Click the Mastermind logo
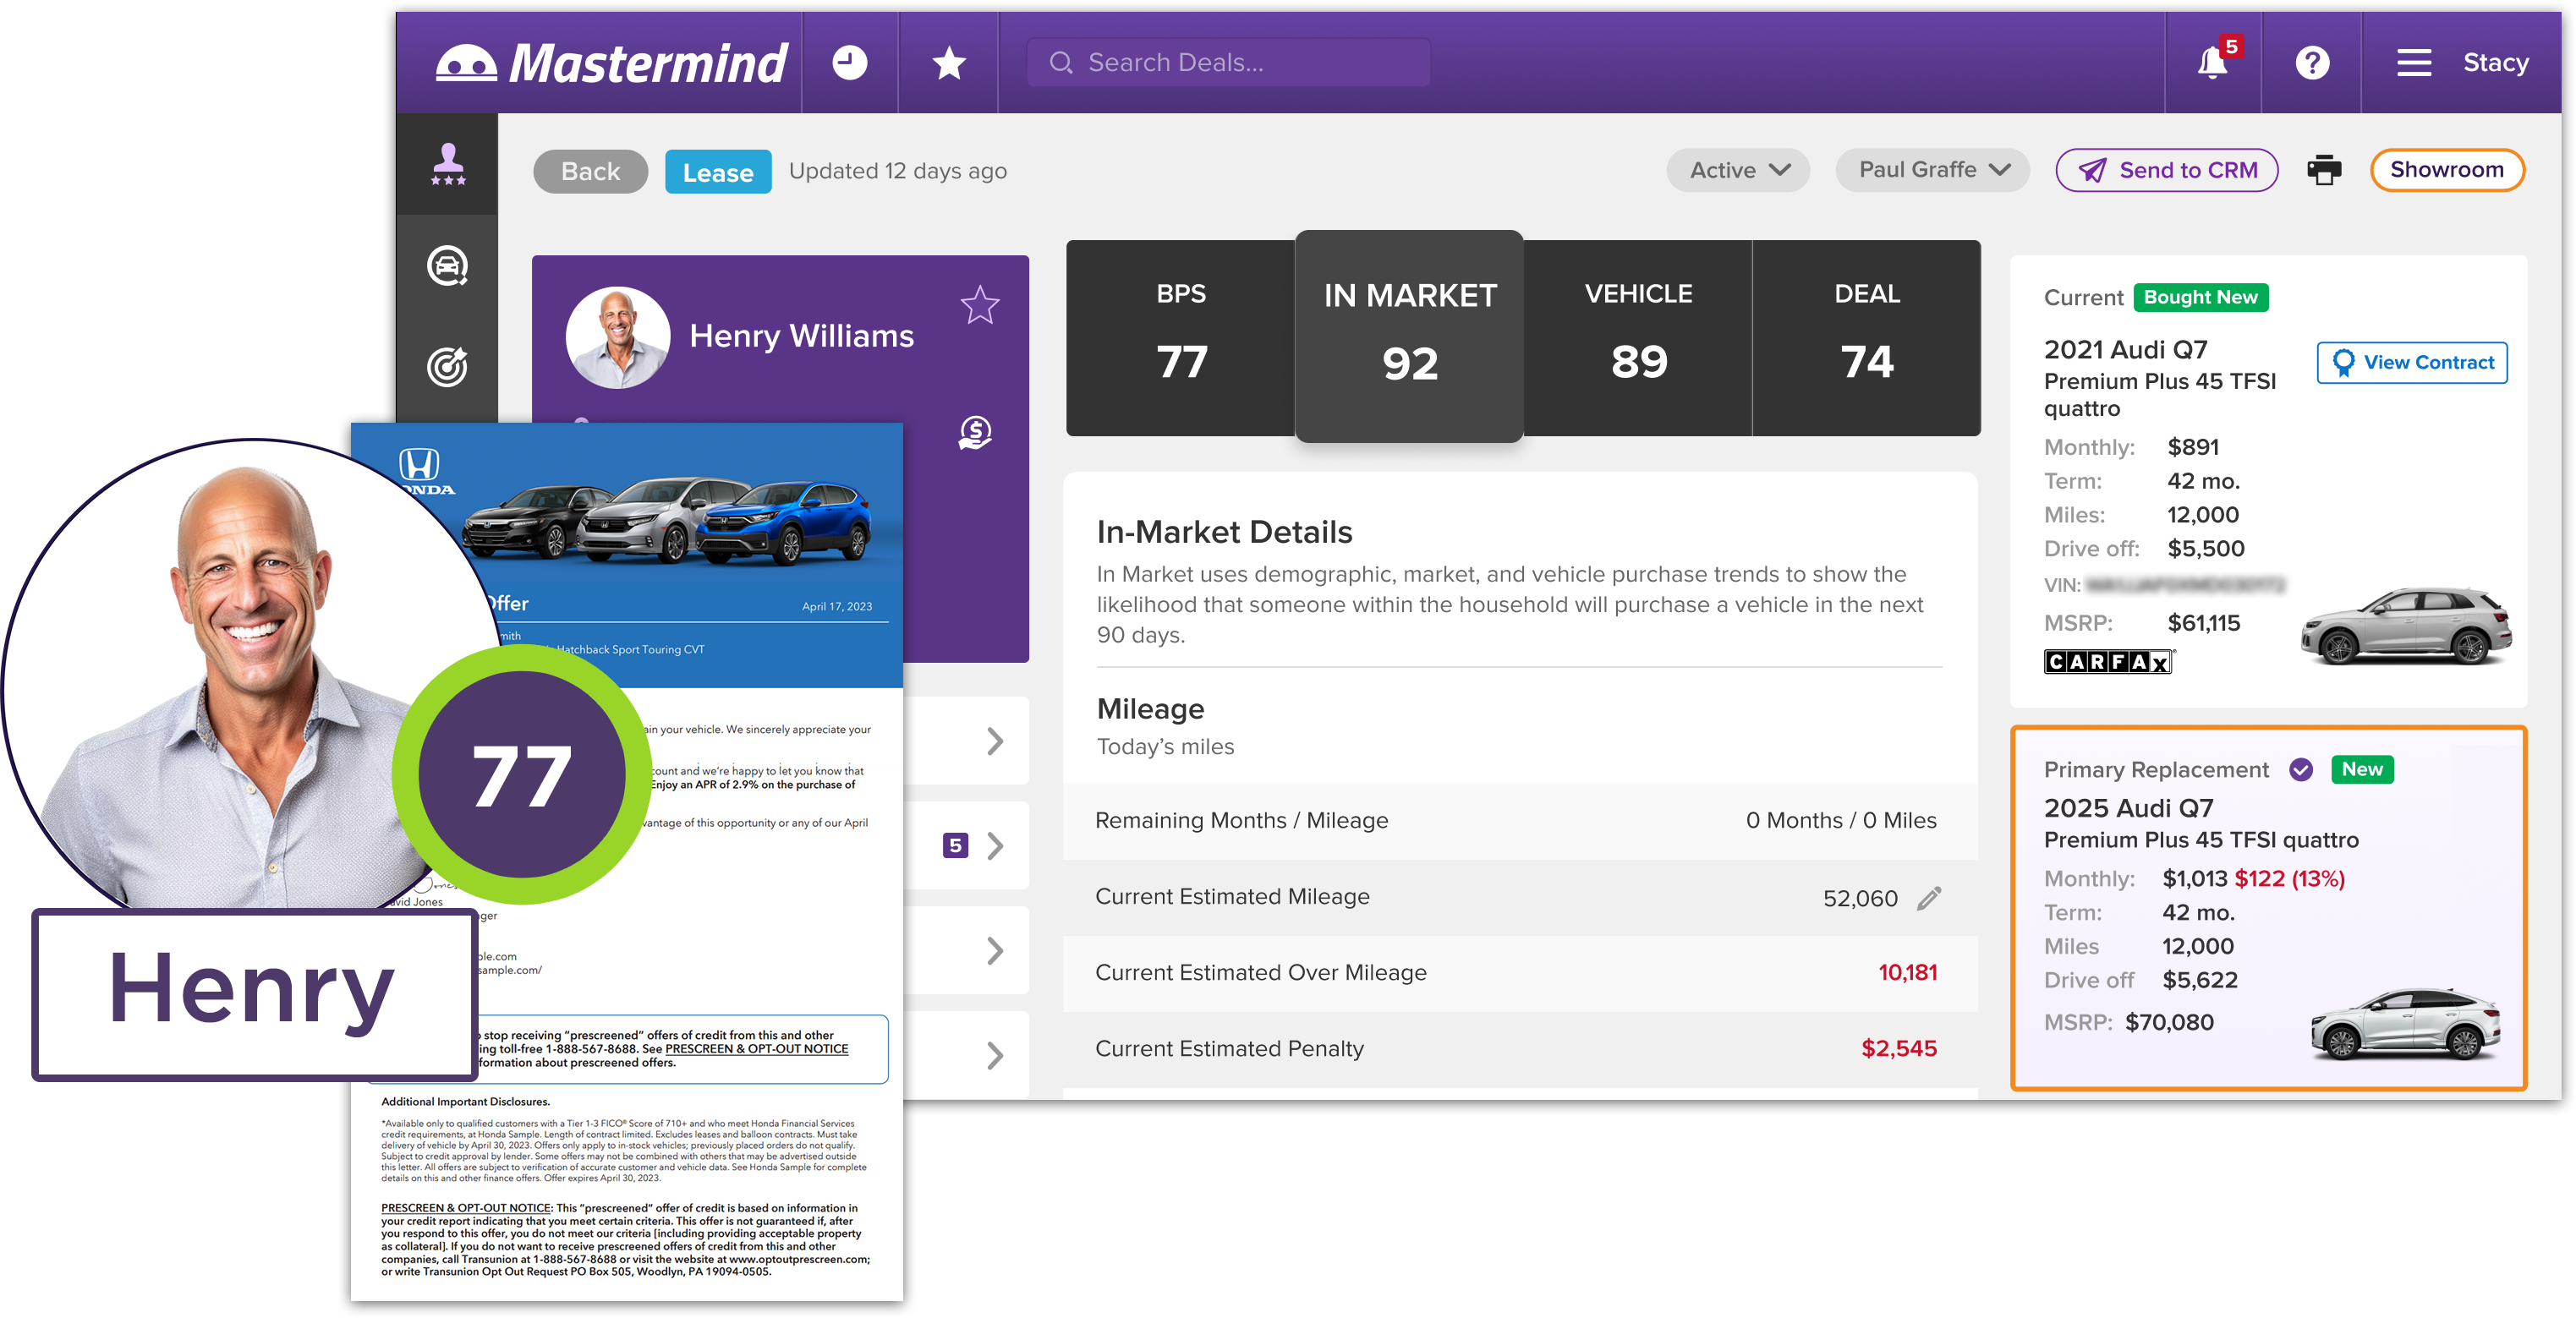The width and height of the screenshot is (2576, 1318). click(x=611, y=63)
